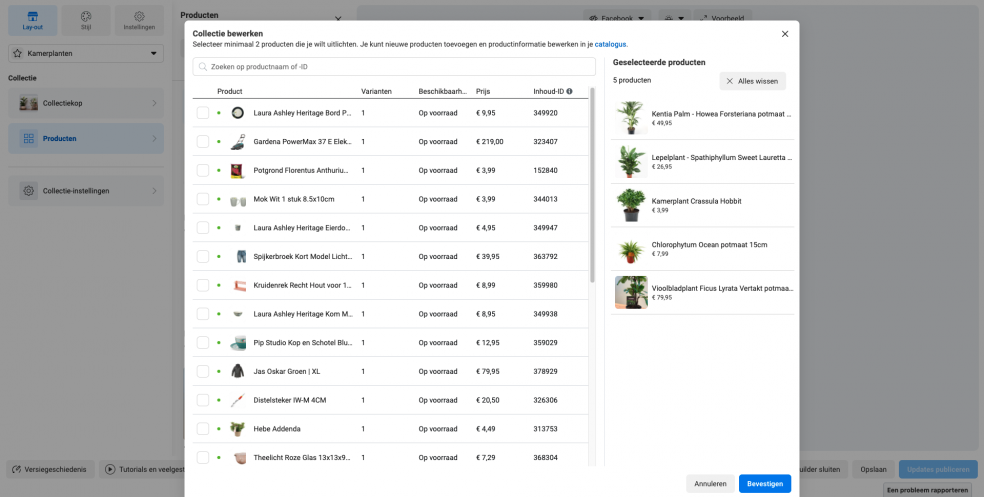
Task: Click the Inhoud-ID 378929 cell
Action: point(545,371)
